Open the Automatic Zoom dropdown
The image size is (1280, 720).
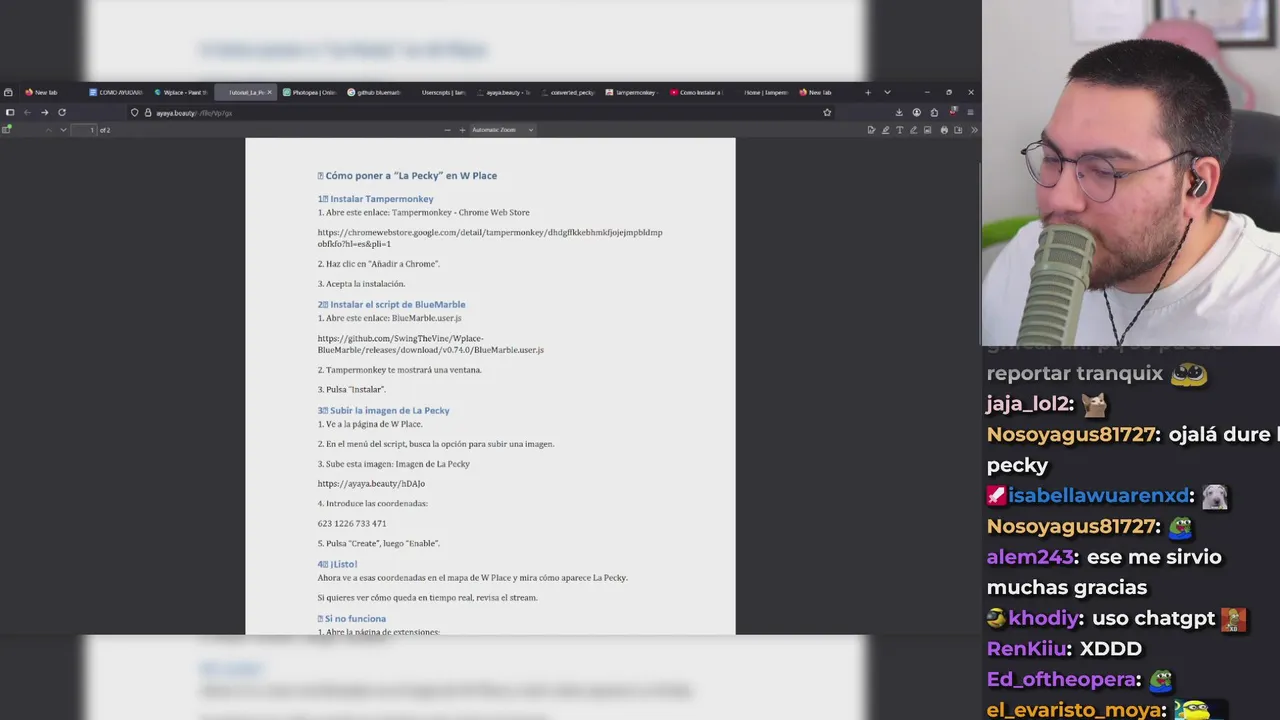(503, 130)
